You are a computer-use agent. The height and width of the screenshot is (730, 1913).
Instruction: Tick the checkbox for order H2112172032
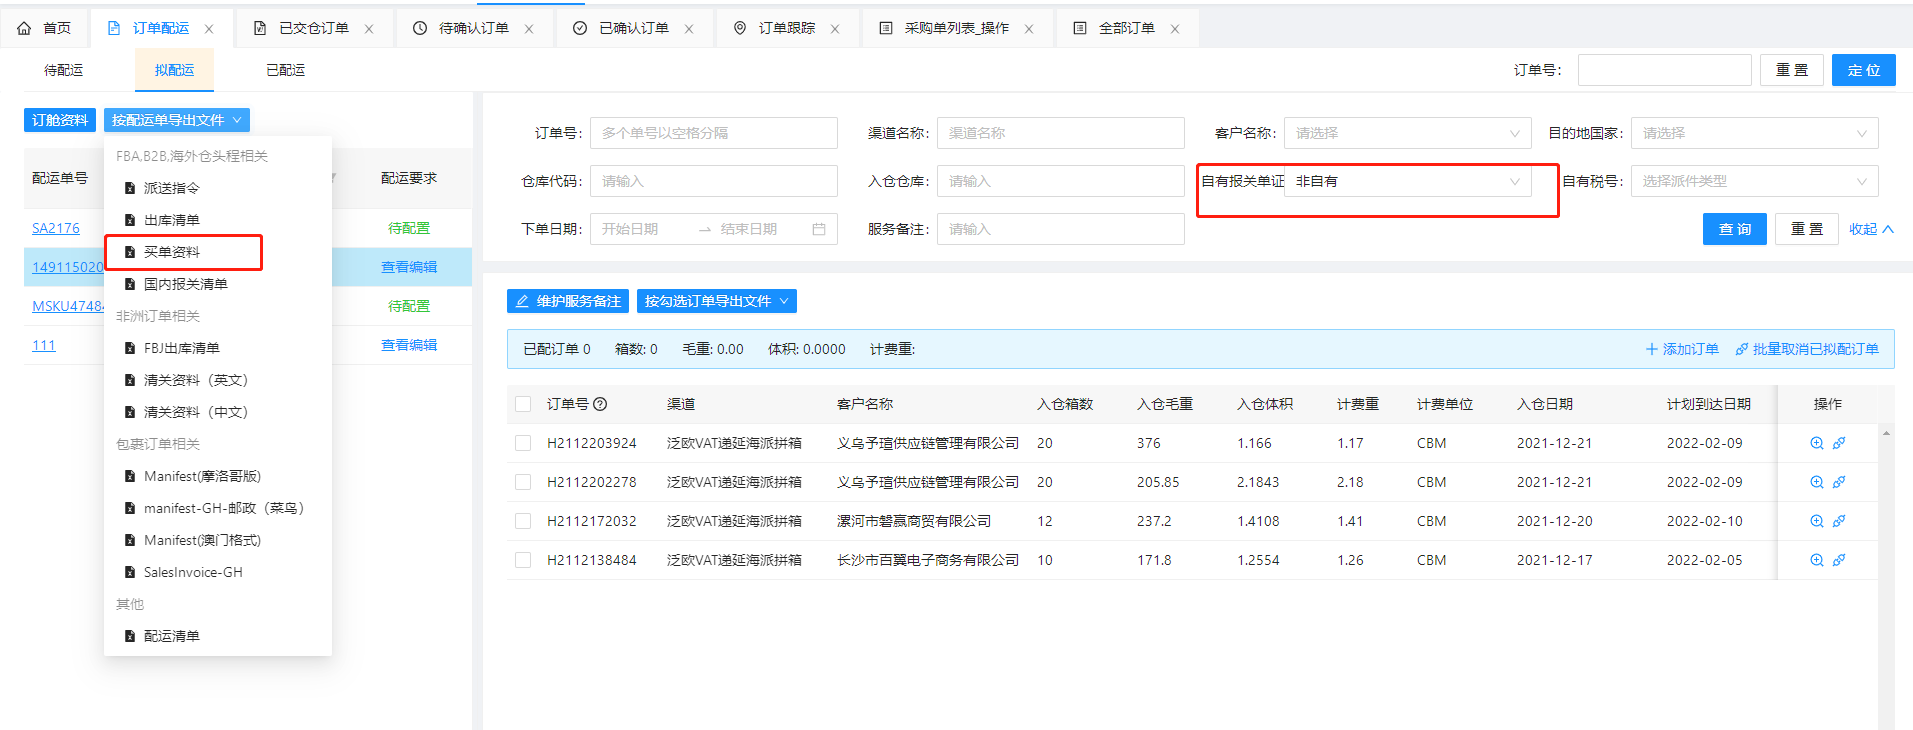[x=523, y=521]
